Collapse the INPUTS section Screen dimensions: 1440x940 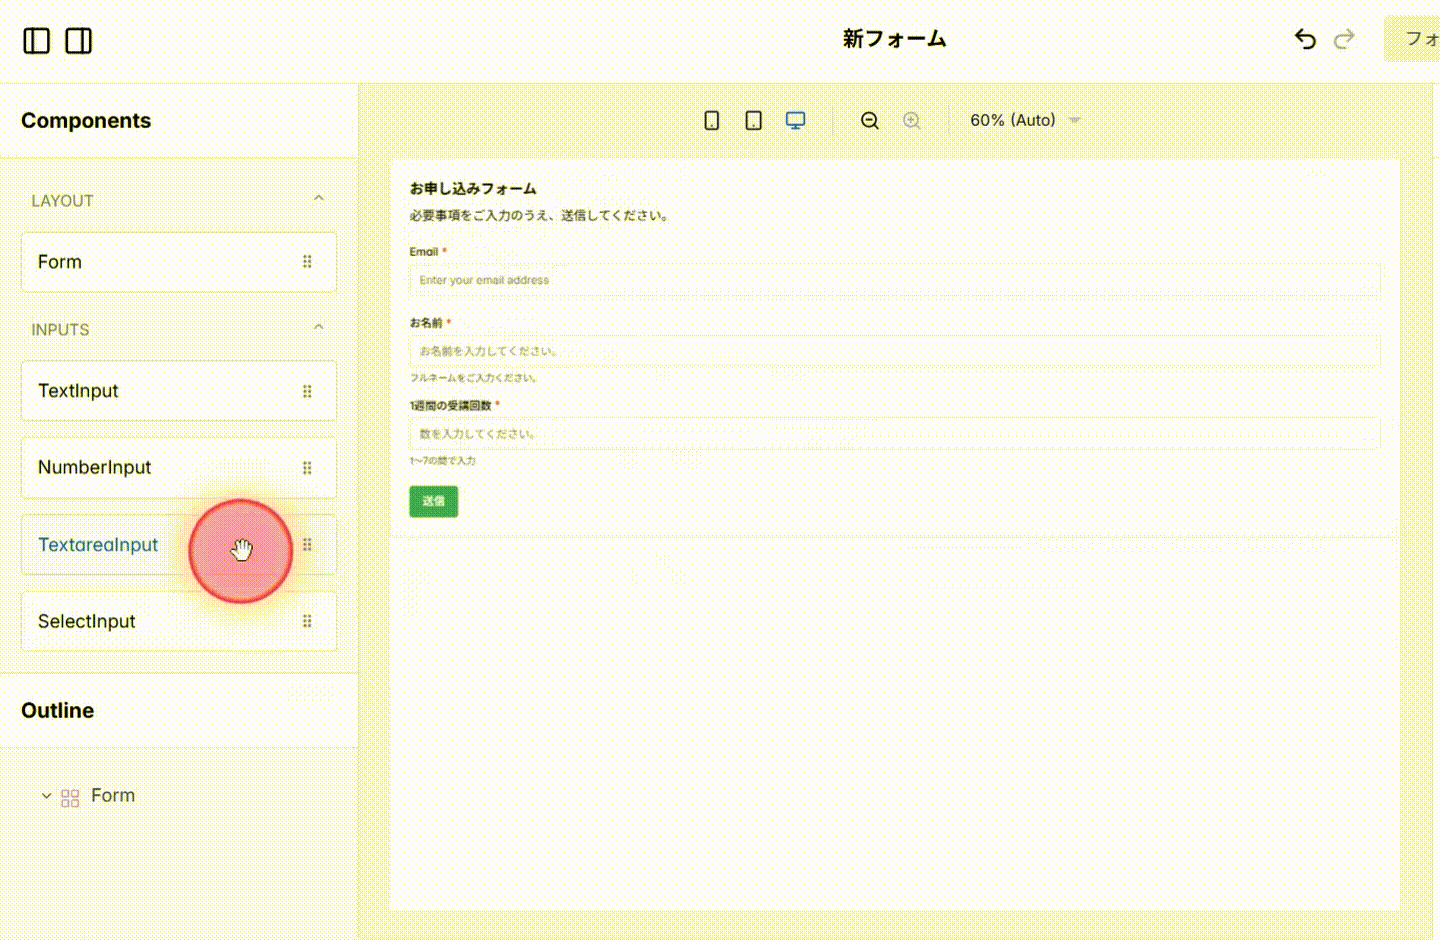coord(318,326)
